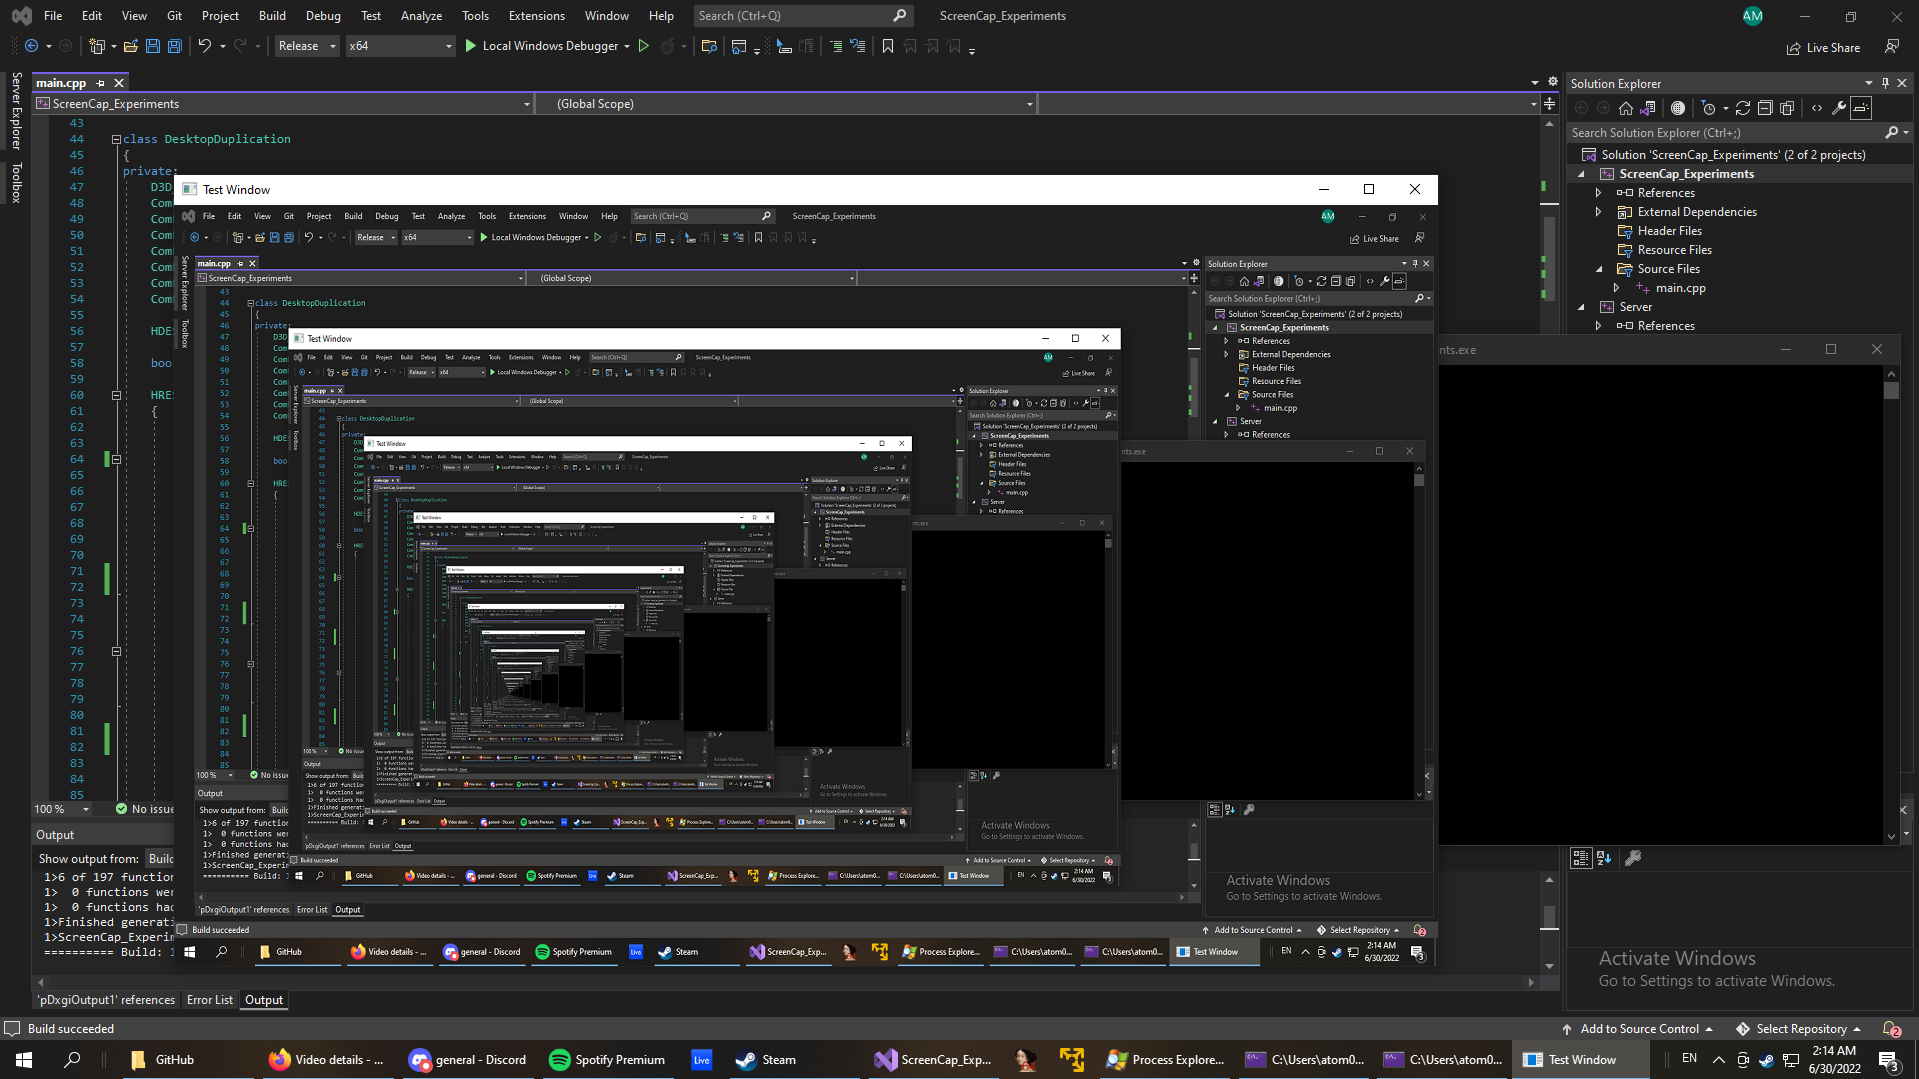Open Analyze menu in outermost menu bar
This screenshot has height=1079, width=1919.
pyautogui.click(x=421, y=16)
